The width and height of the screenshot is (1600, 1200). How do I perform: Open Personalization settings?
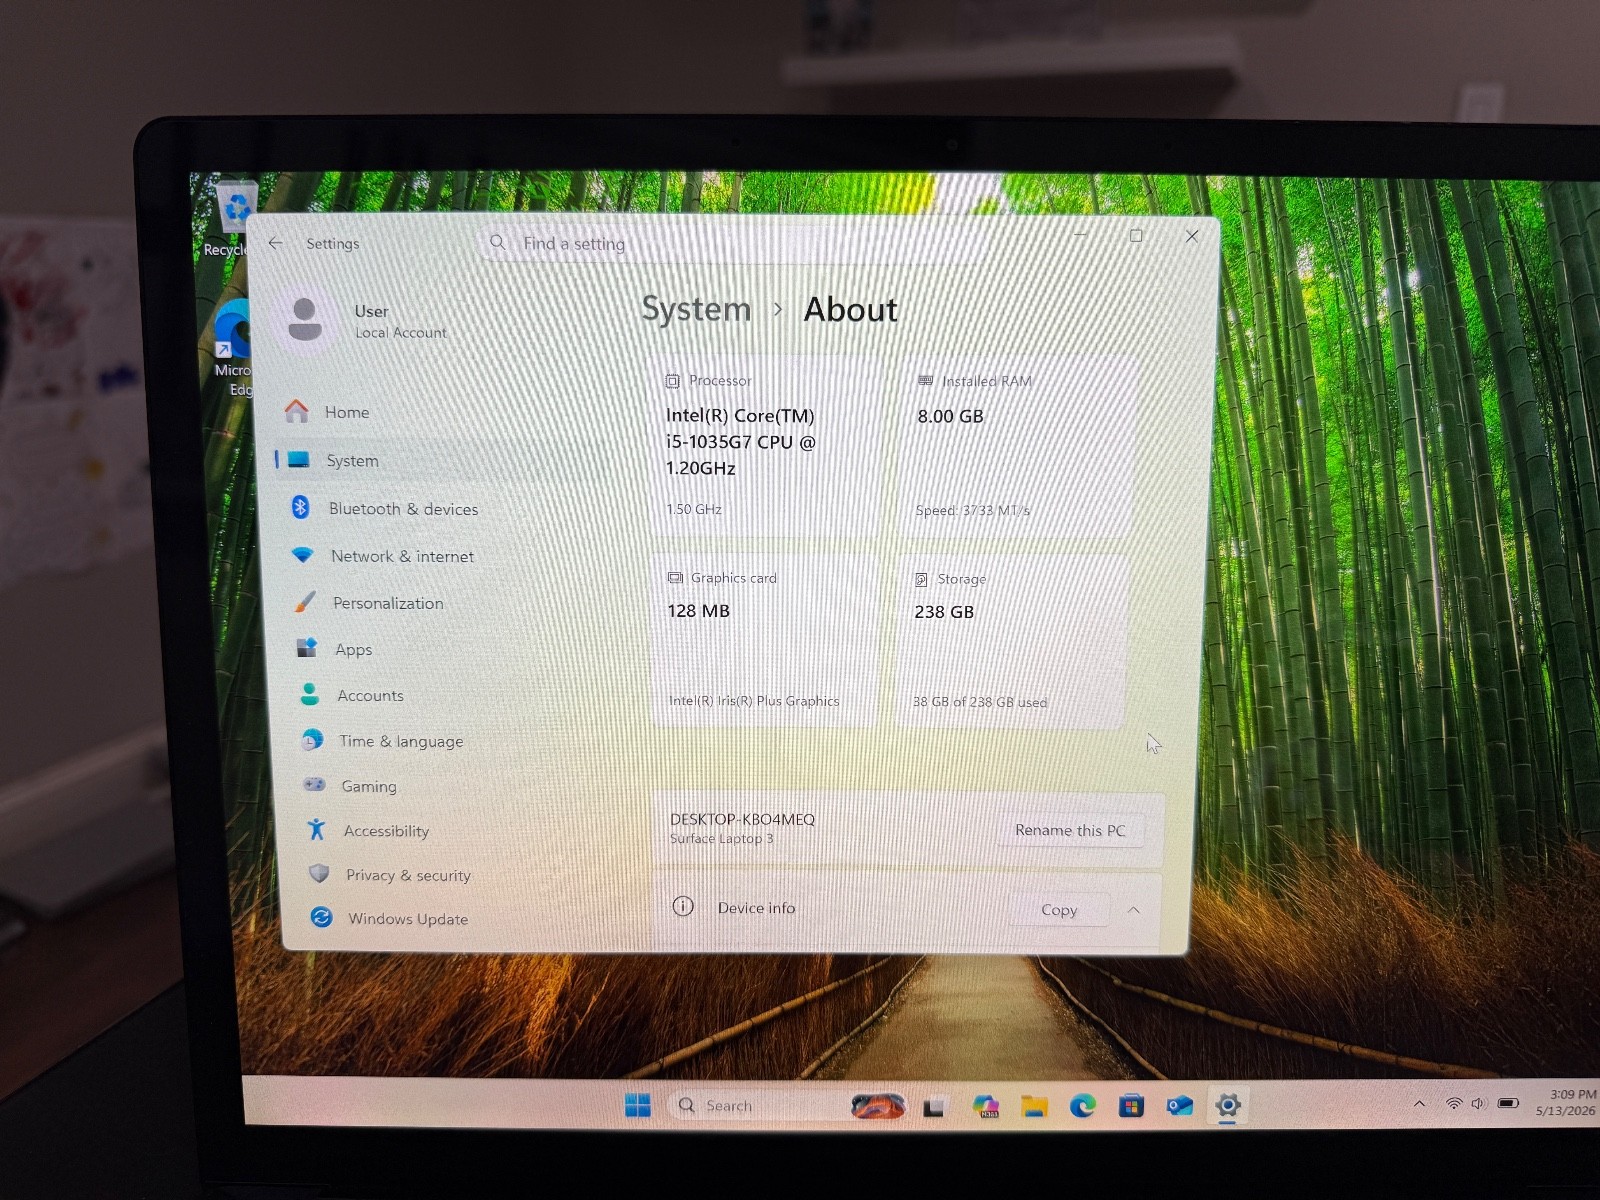(440, 603)
